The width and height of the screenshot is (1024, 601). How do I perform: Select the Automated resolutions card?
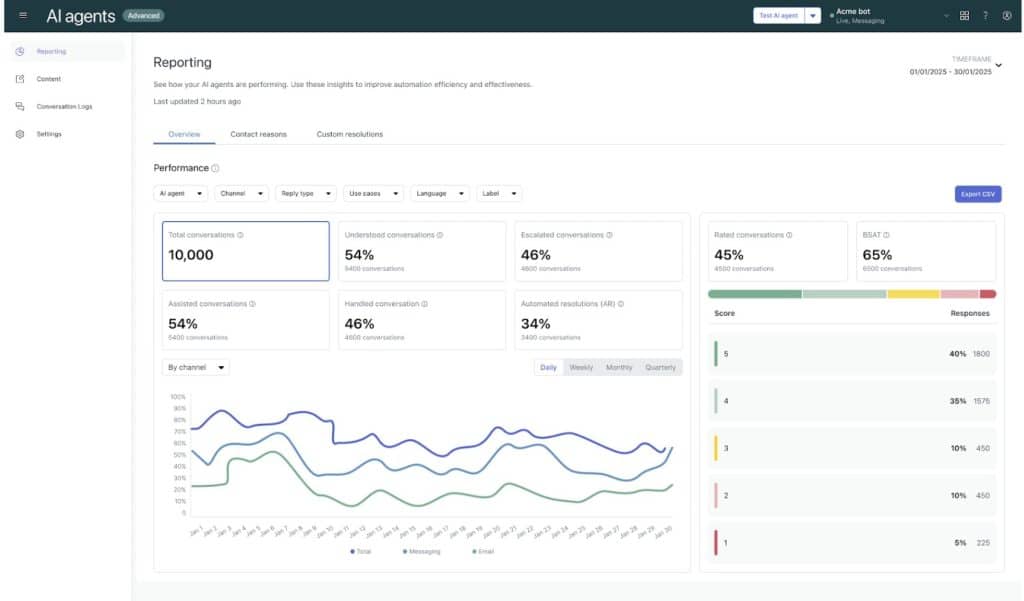coord(598,320)
